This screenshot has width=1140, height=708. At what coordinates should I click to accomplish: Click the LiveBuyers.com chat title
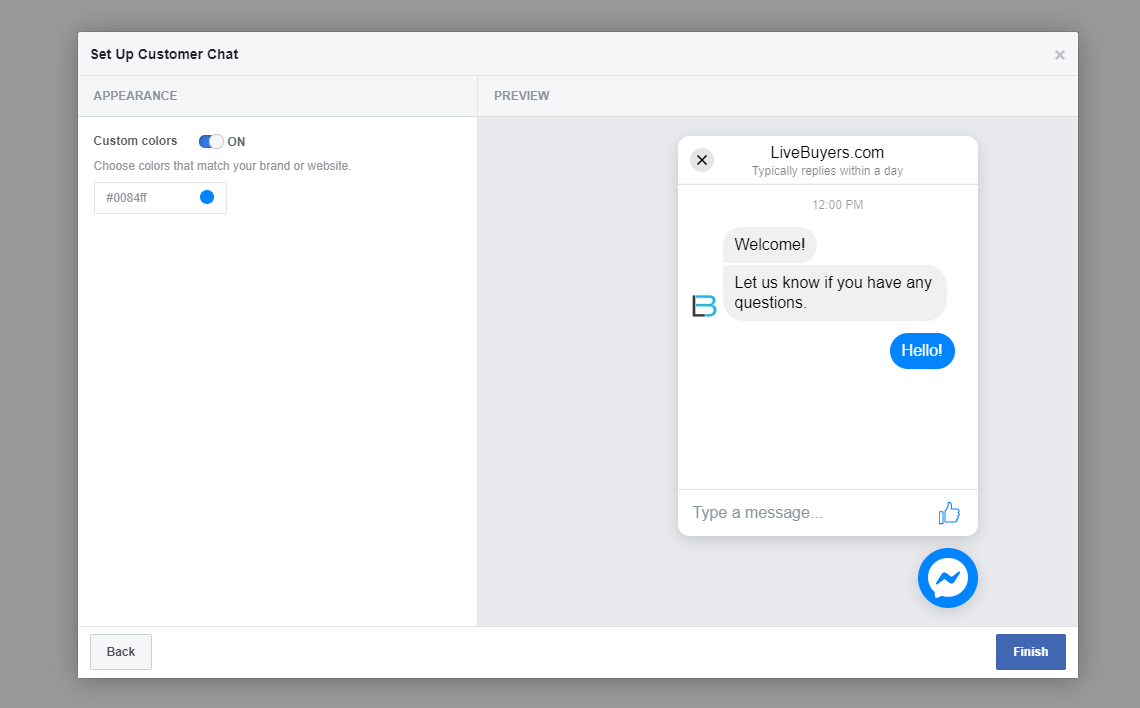tap(827, 153)
